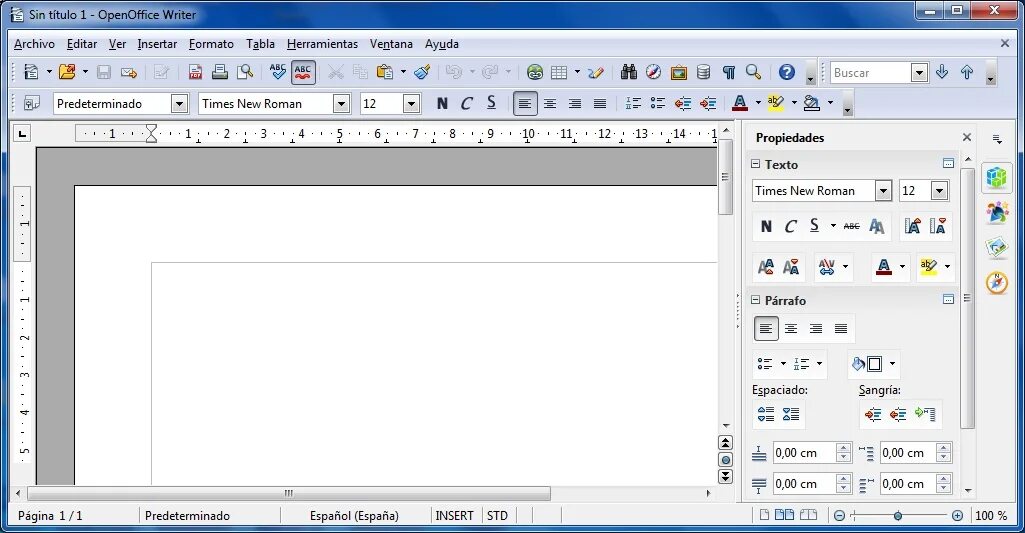Open the Ayuda menu
The height and width of the screenshot is (533, 1025).
[442, 44]
